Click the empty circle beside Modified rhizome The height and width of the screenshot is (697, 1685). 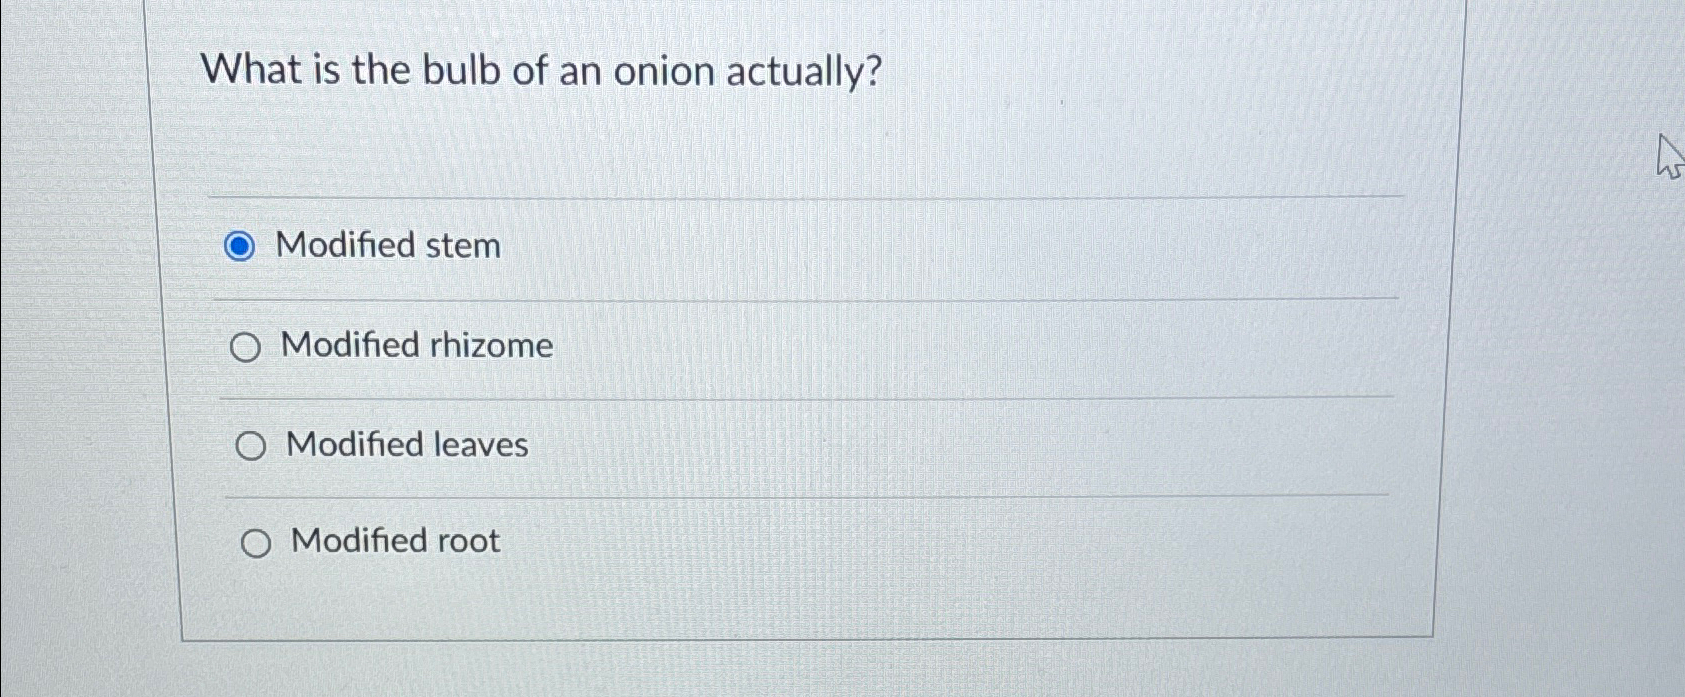(x=245, y=347)
